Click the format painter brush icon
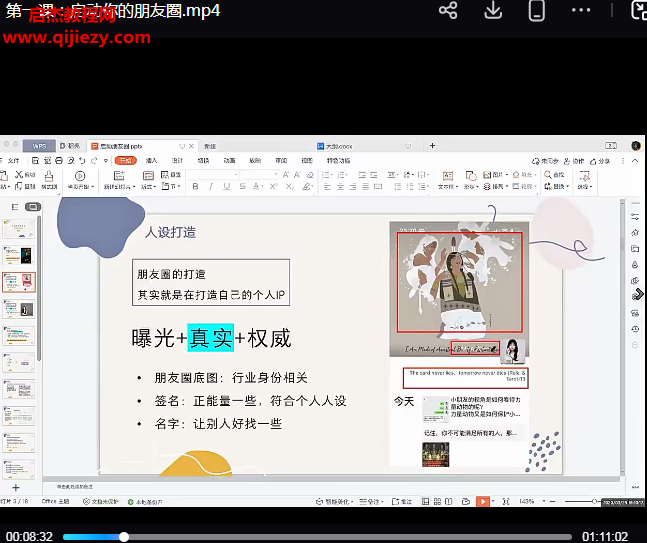The image size is (647, 543). (x=49, y=176)
